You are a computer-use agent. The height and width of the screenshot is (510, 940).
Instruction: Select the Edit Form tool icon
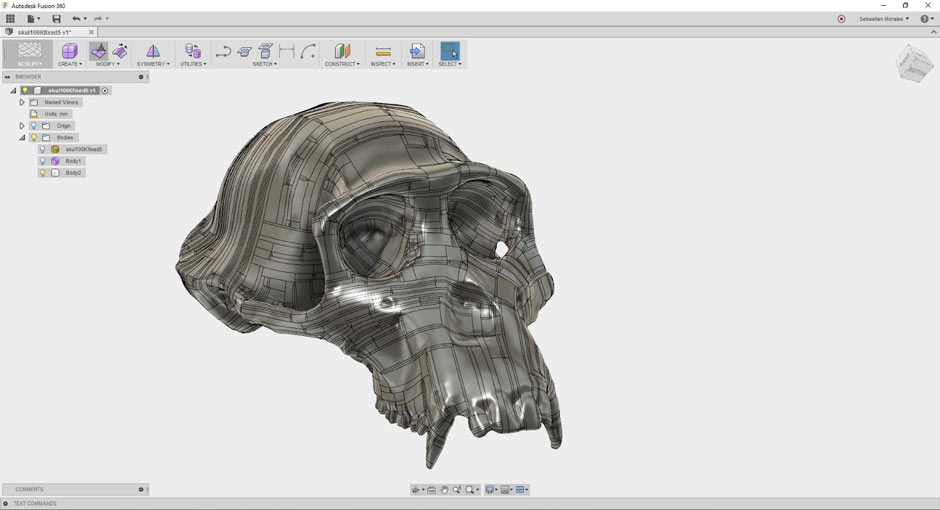(98, 51)
